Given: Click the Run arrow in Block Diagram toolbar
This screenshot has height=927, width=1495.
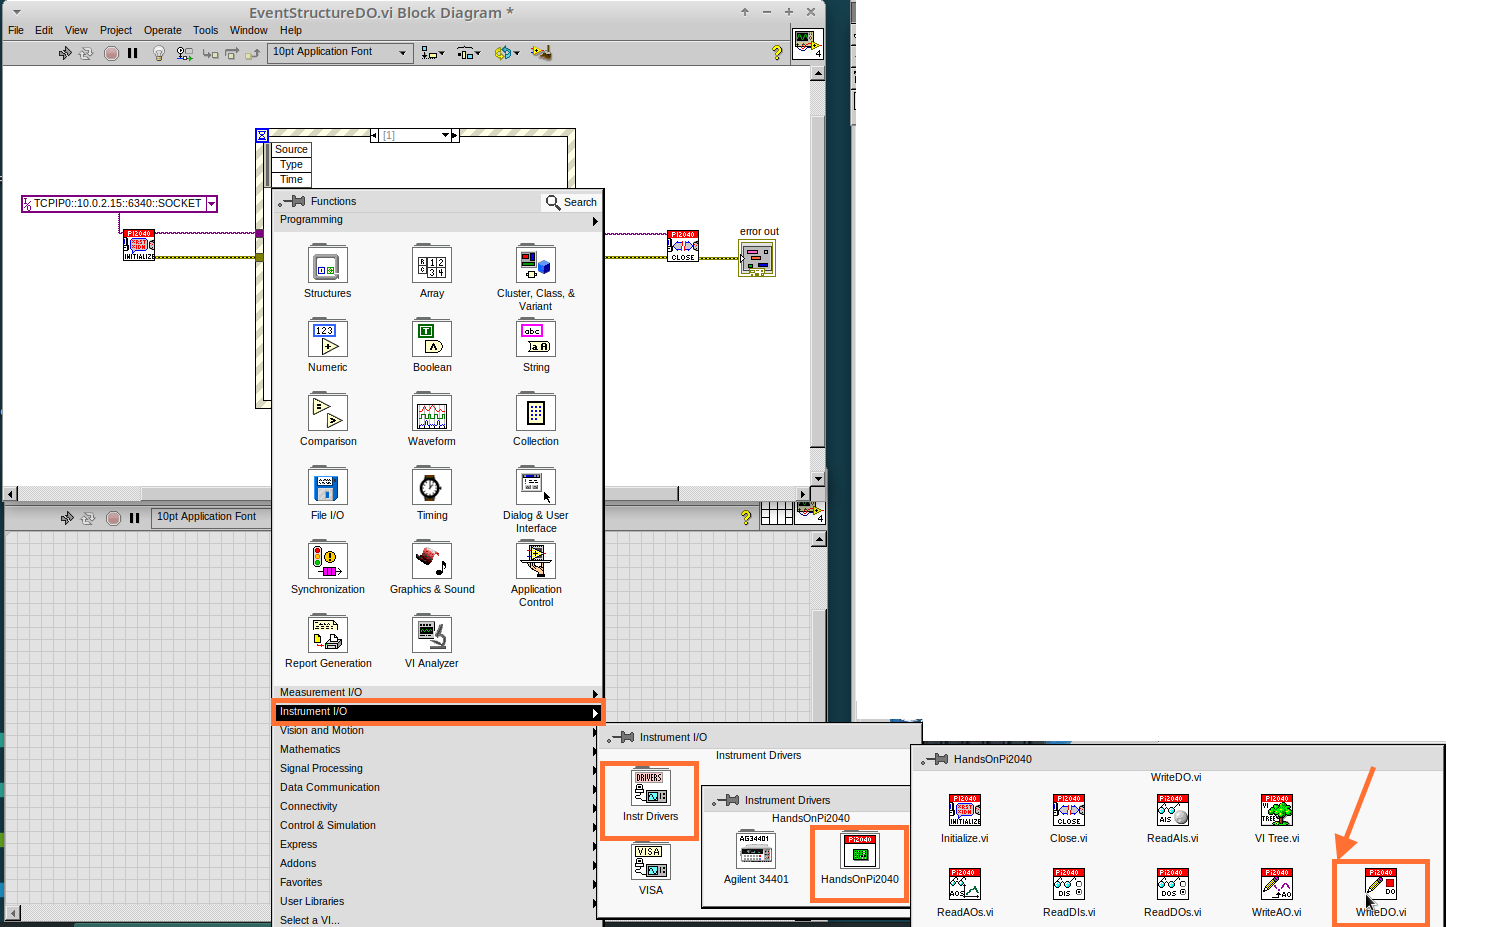Looking at the screenshot, I should (x=65, y=53).
